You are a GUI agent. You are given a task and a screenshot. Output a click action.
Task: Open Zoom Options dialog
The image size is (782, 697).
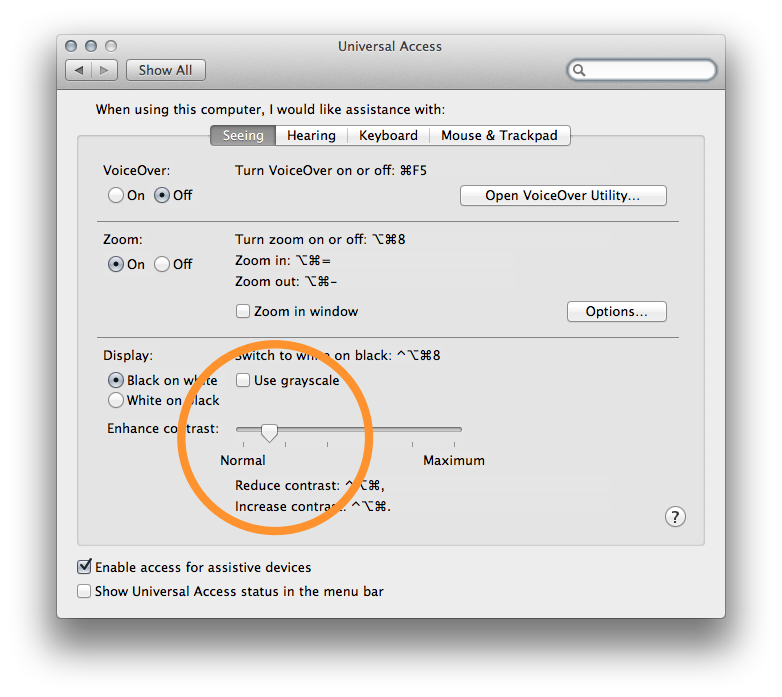pyautogui.click(x=616, y=311)
